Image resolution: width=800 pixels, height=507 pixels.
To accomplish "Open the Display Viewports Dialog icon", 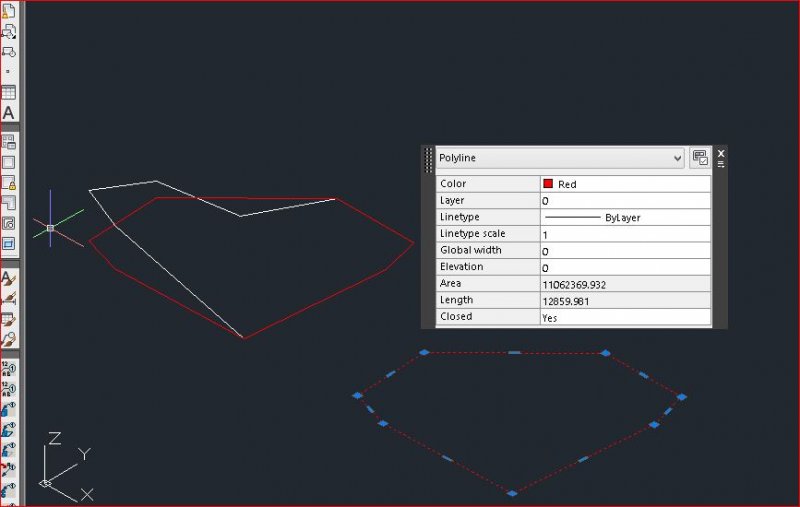I will 8,142.
